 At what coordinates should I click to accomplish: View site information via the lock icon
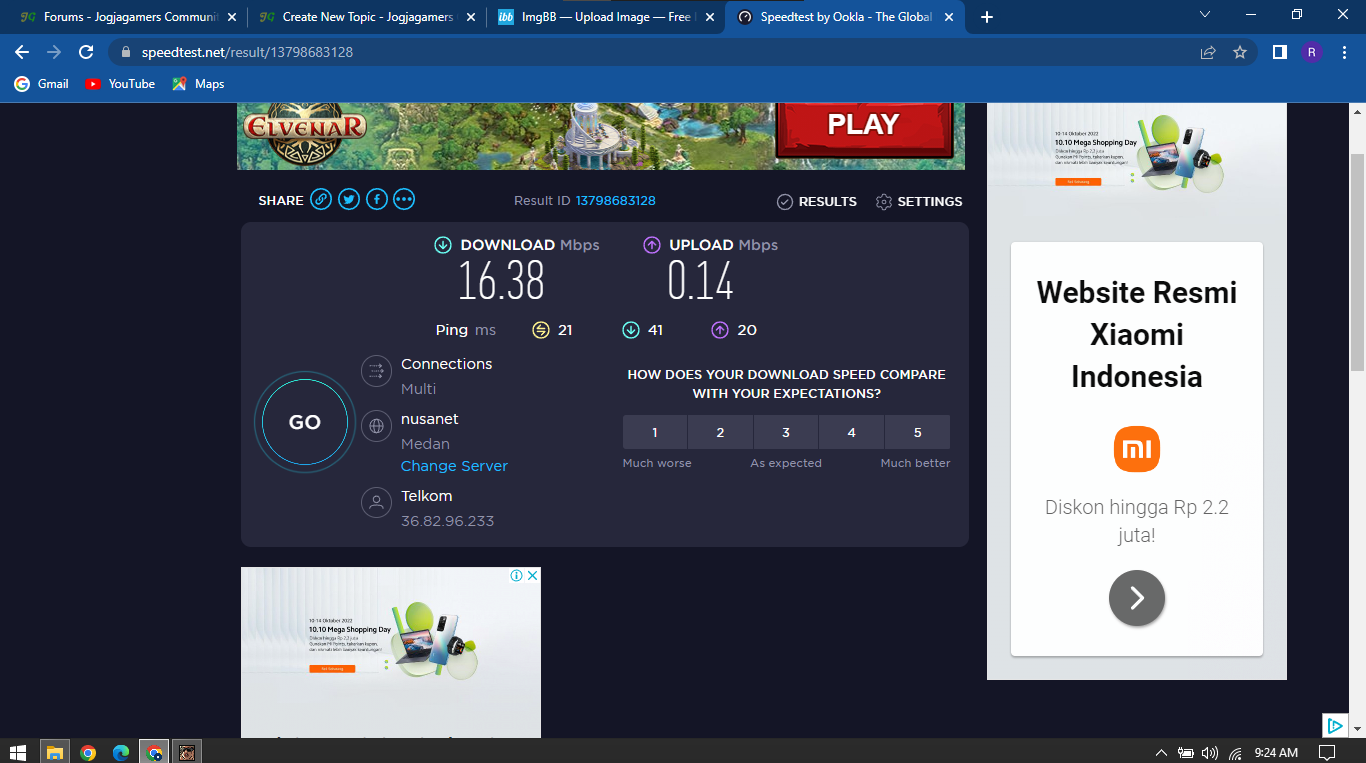126,52
